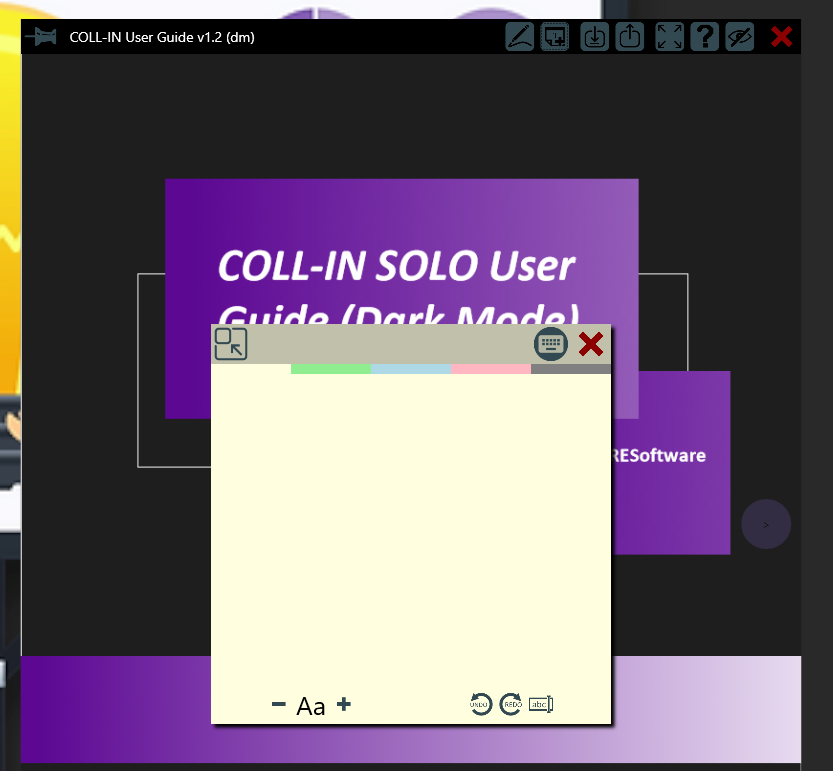Shrink the note with the resize arrow icon
Screen dimensions: 833x771
[231, 344]
